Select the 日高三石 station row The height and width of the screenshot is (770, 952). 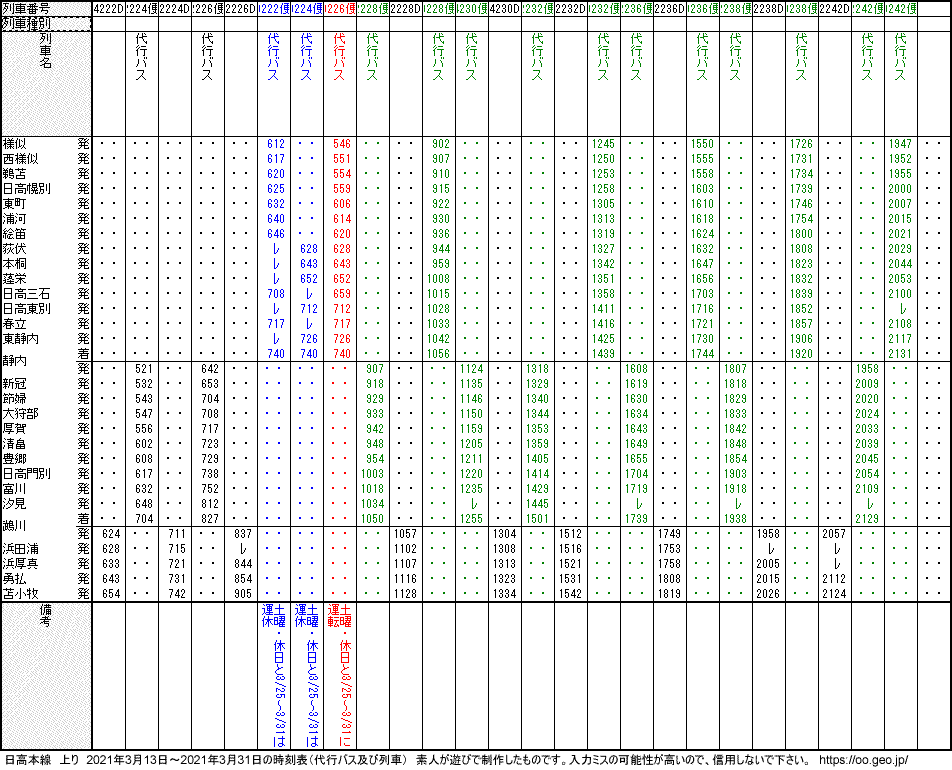(x=27, y=294)
